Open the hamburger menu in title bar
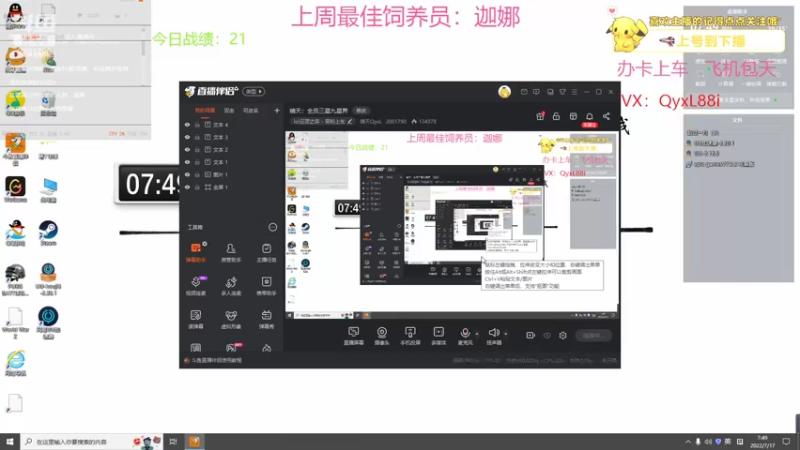The width and height of the screenshot is (800, 450). [x=574, y=92]
